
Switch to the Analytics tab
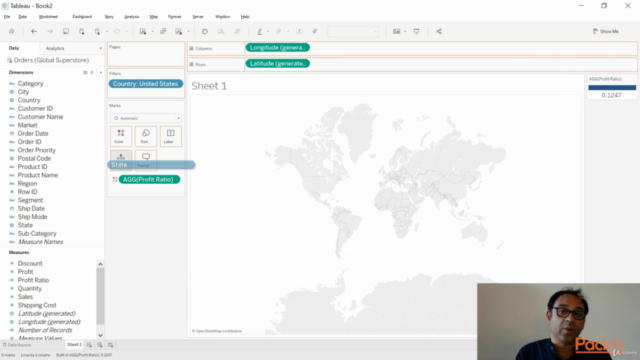tap(55, 48)
